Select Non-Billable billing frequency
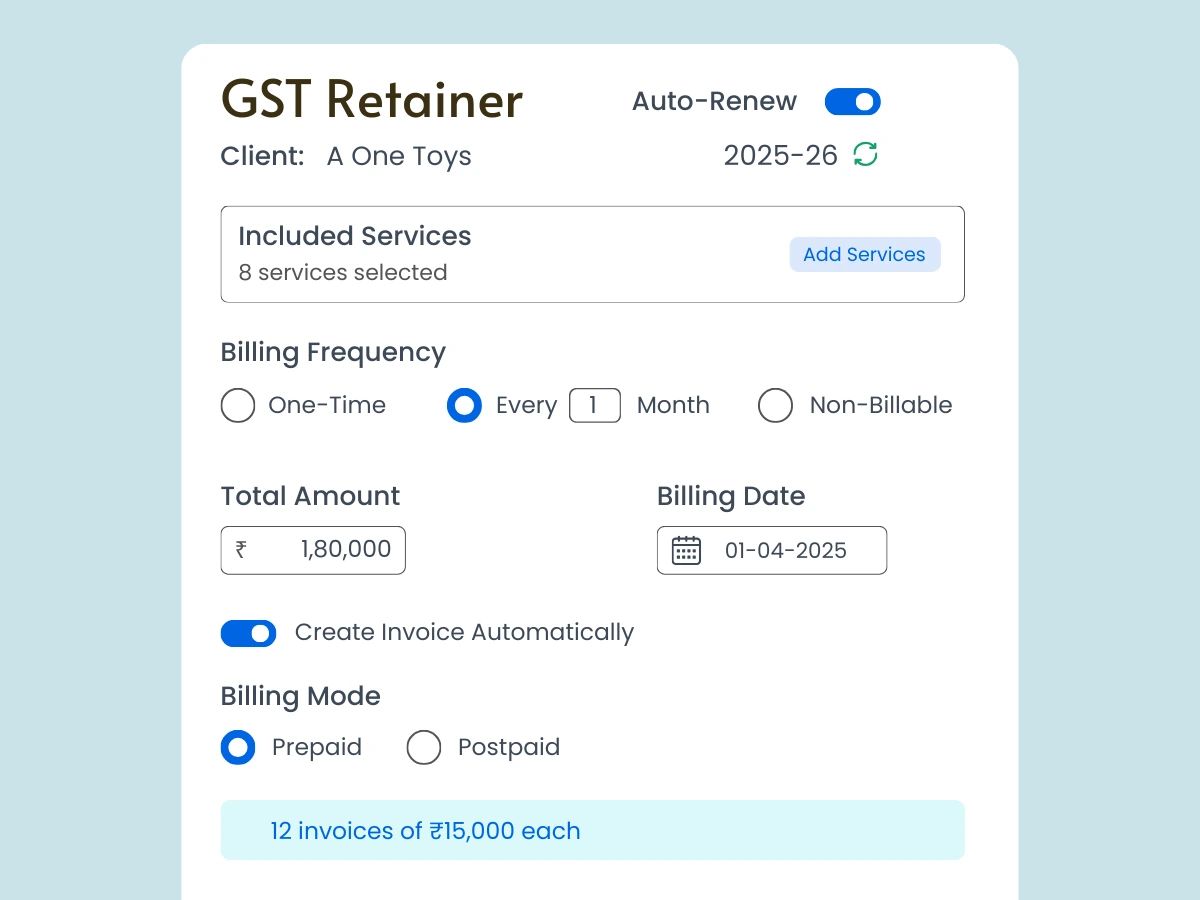Screen dimensions: 1200x900 click(775, 406)
